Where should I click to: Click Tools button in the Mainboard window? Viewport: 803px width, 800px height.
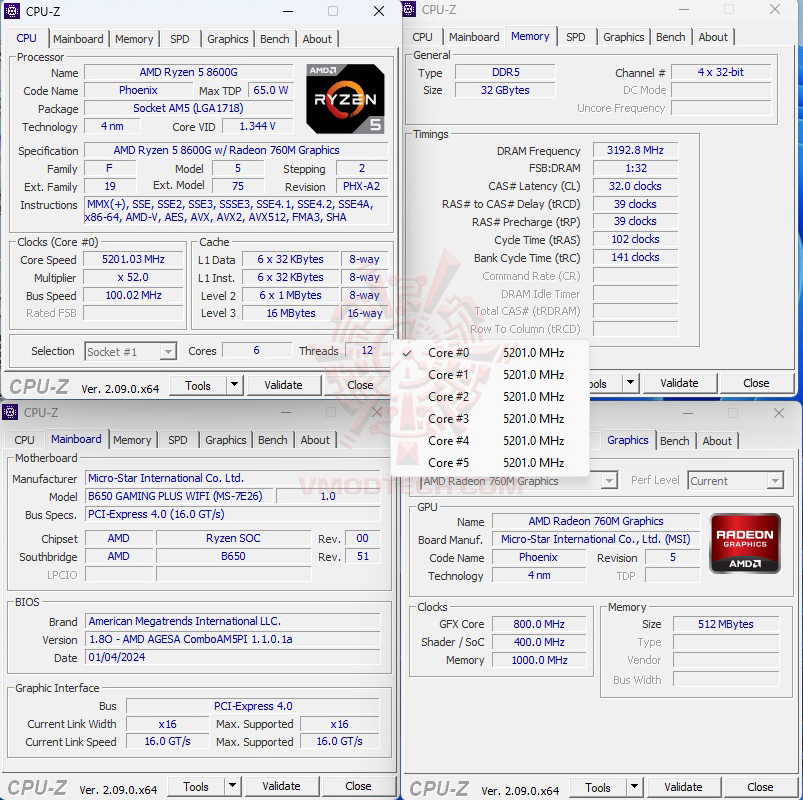point(196,786)
